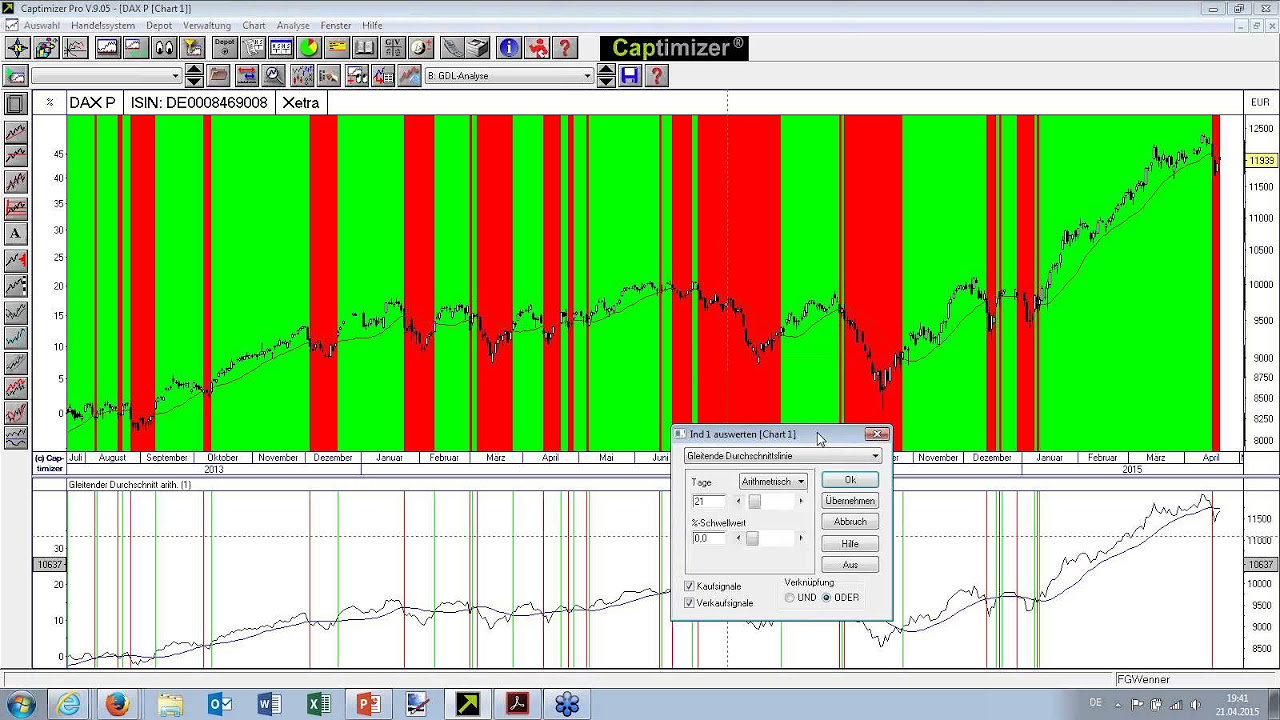Image resolution: width=1280 pixels, height=720 pixels.
Task: Click the Aus button
Action: [850, 565]
